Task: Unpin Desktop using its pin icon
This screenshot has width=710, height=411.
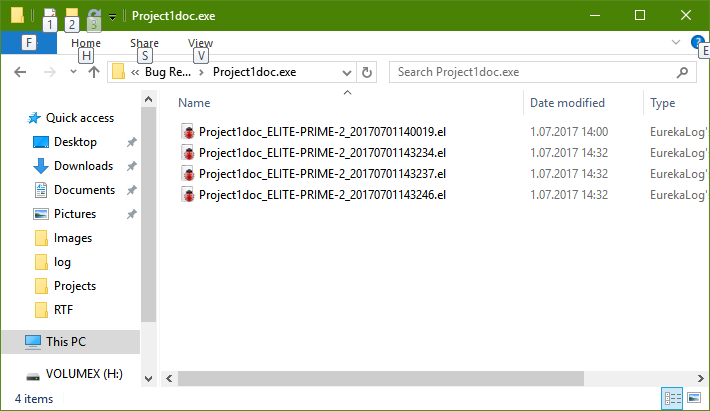Action: tap(132, 142)
